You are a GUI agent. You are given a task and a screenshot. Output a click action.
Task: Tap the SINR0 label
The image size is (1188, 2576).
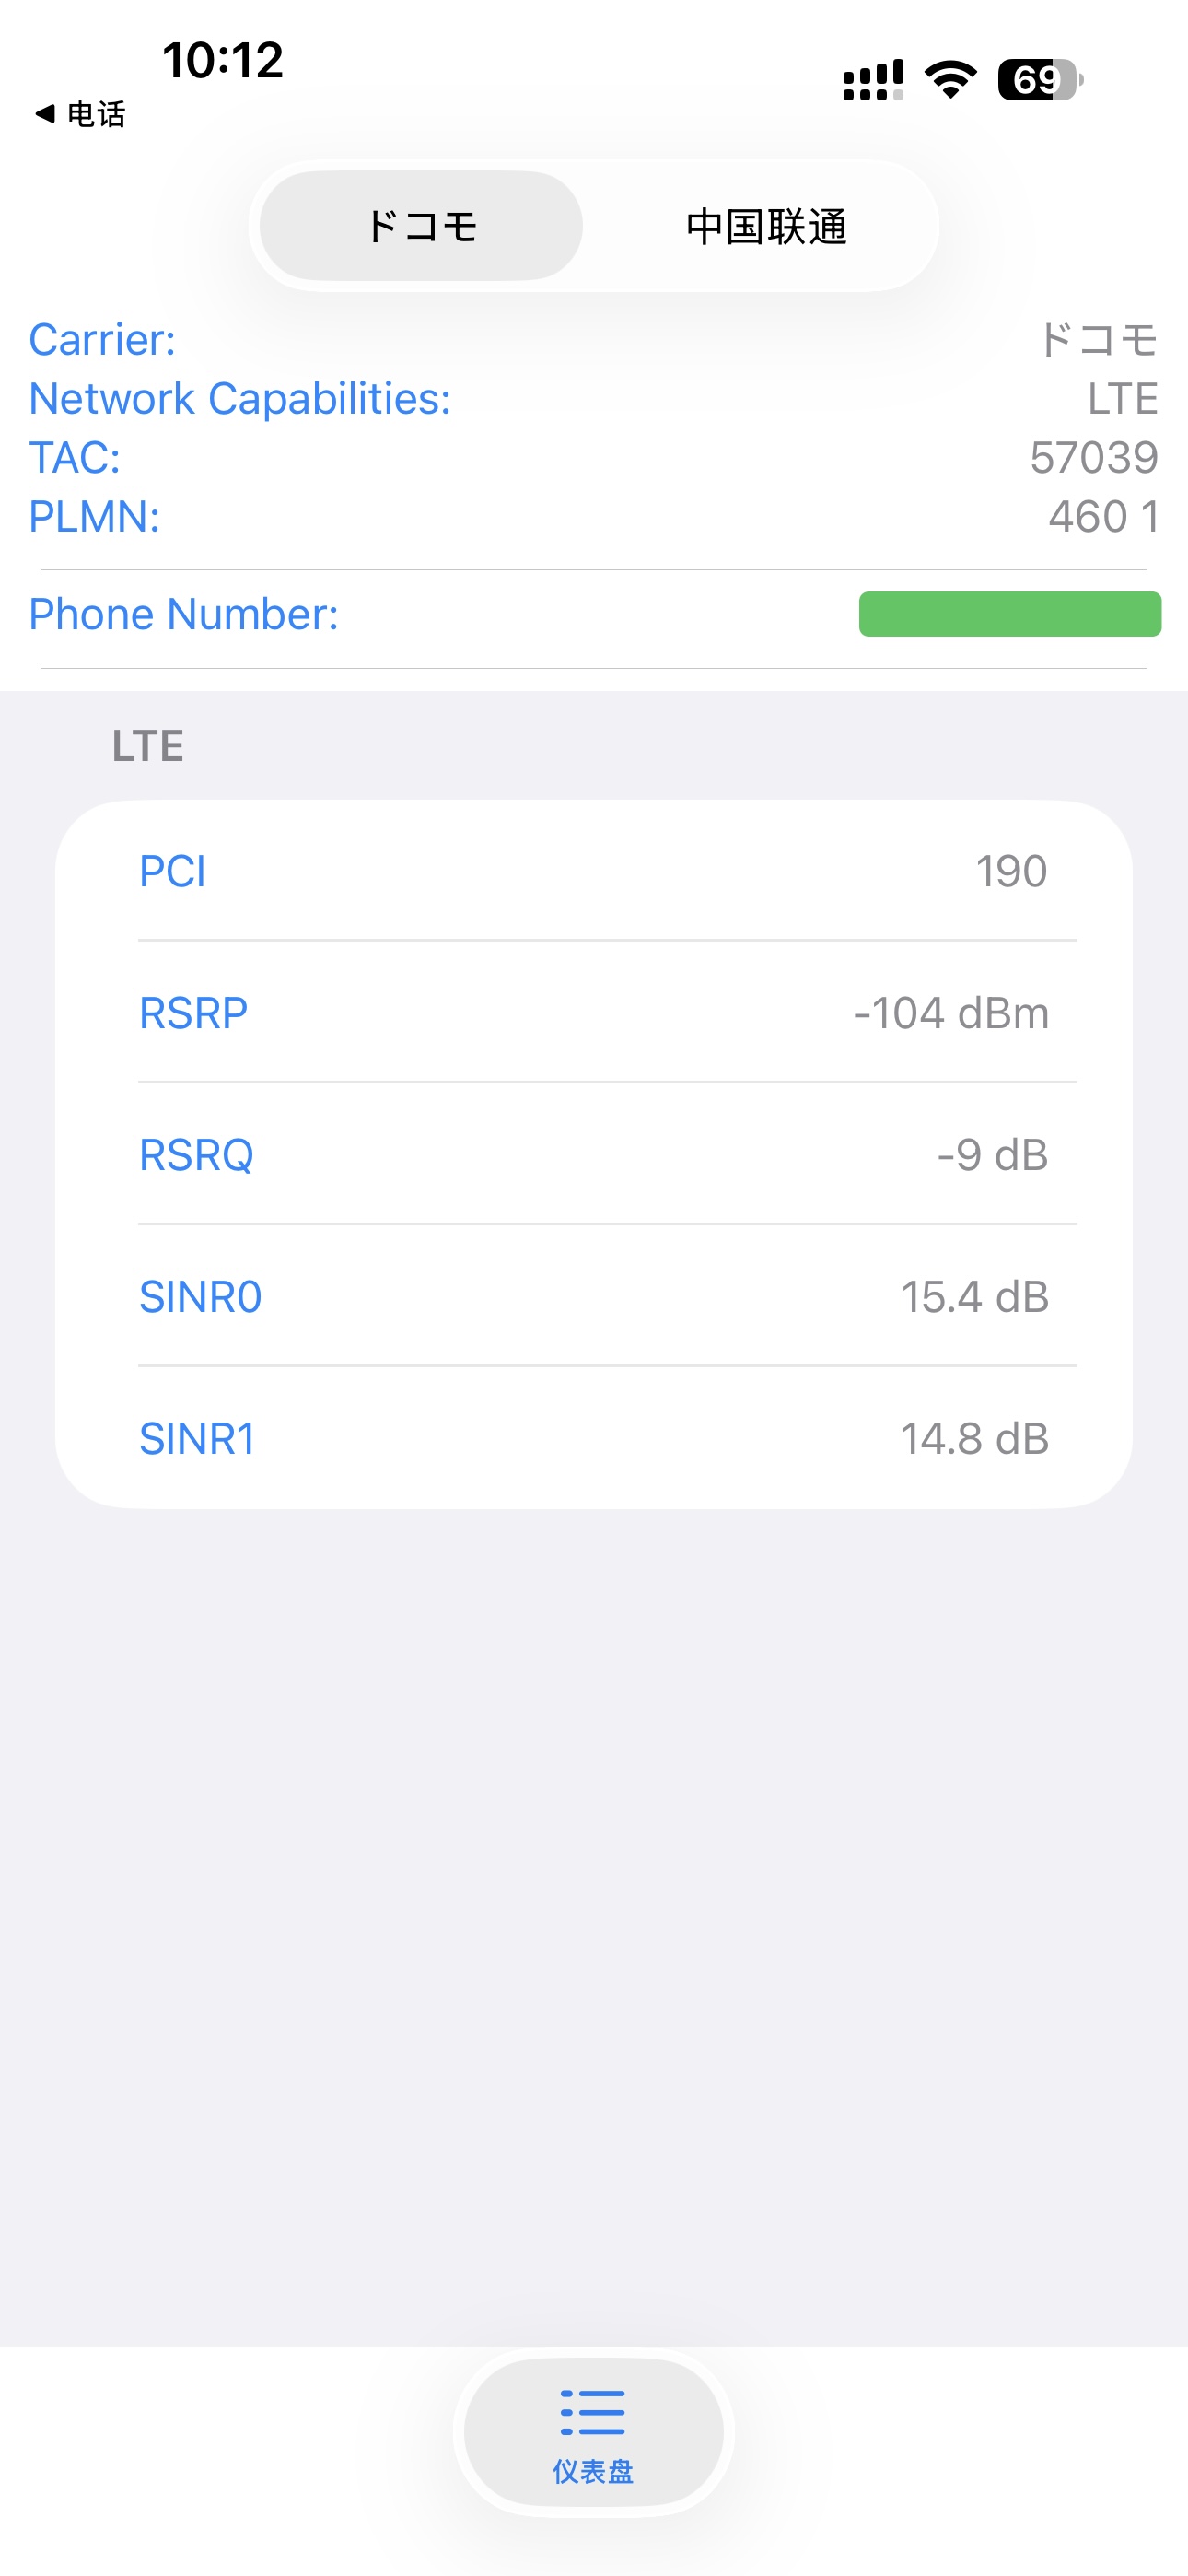201,1297
